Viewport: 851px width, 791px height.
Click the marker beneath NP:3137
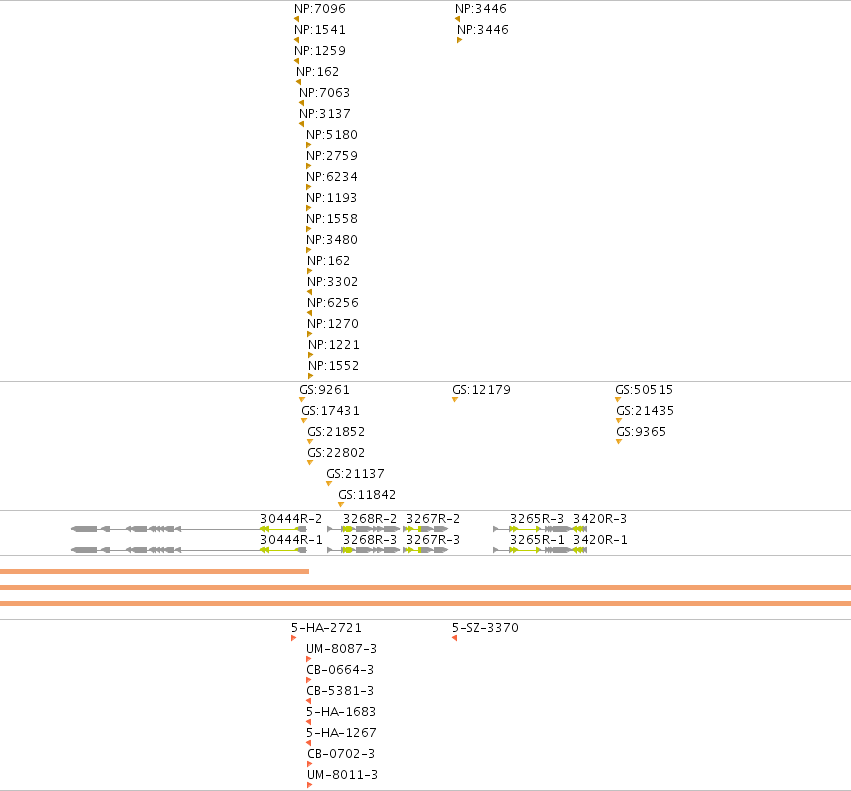click(x=301, y=124)
